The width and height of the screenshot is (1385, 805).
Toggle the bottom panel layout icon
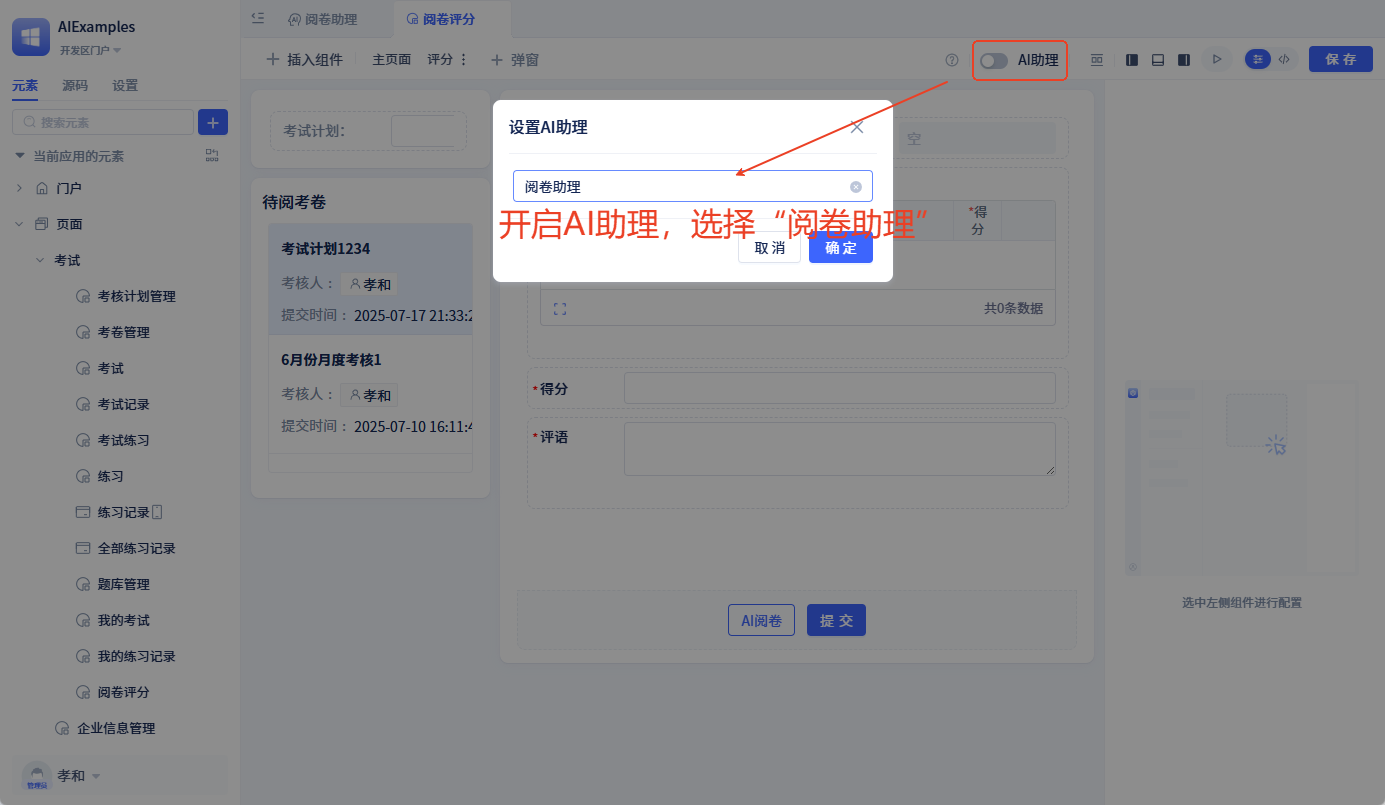(x=1158, y=60)
